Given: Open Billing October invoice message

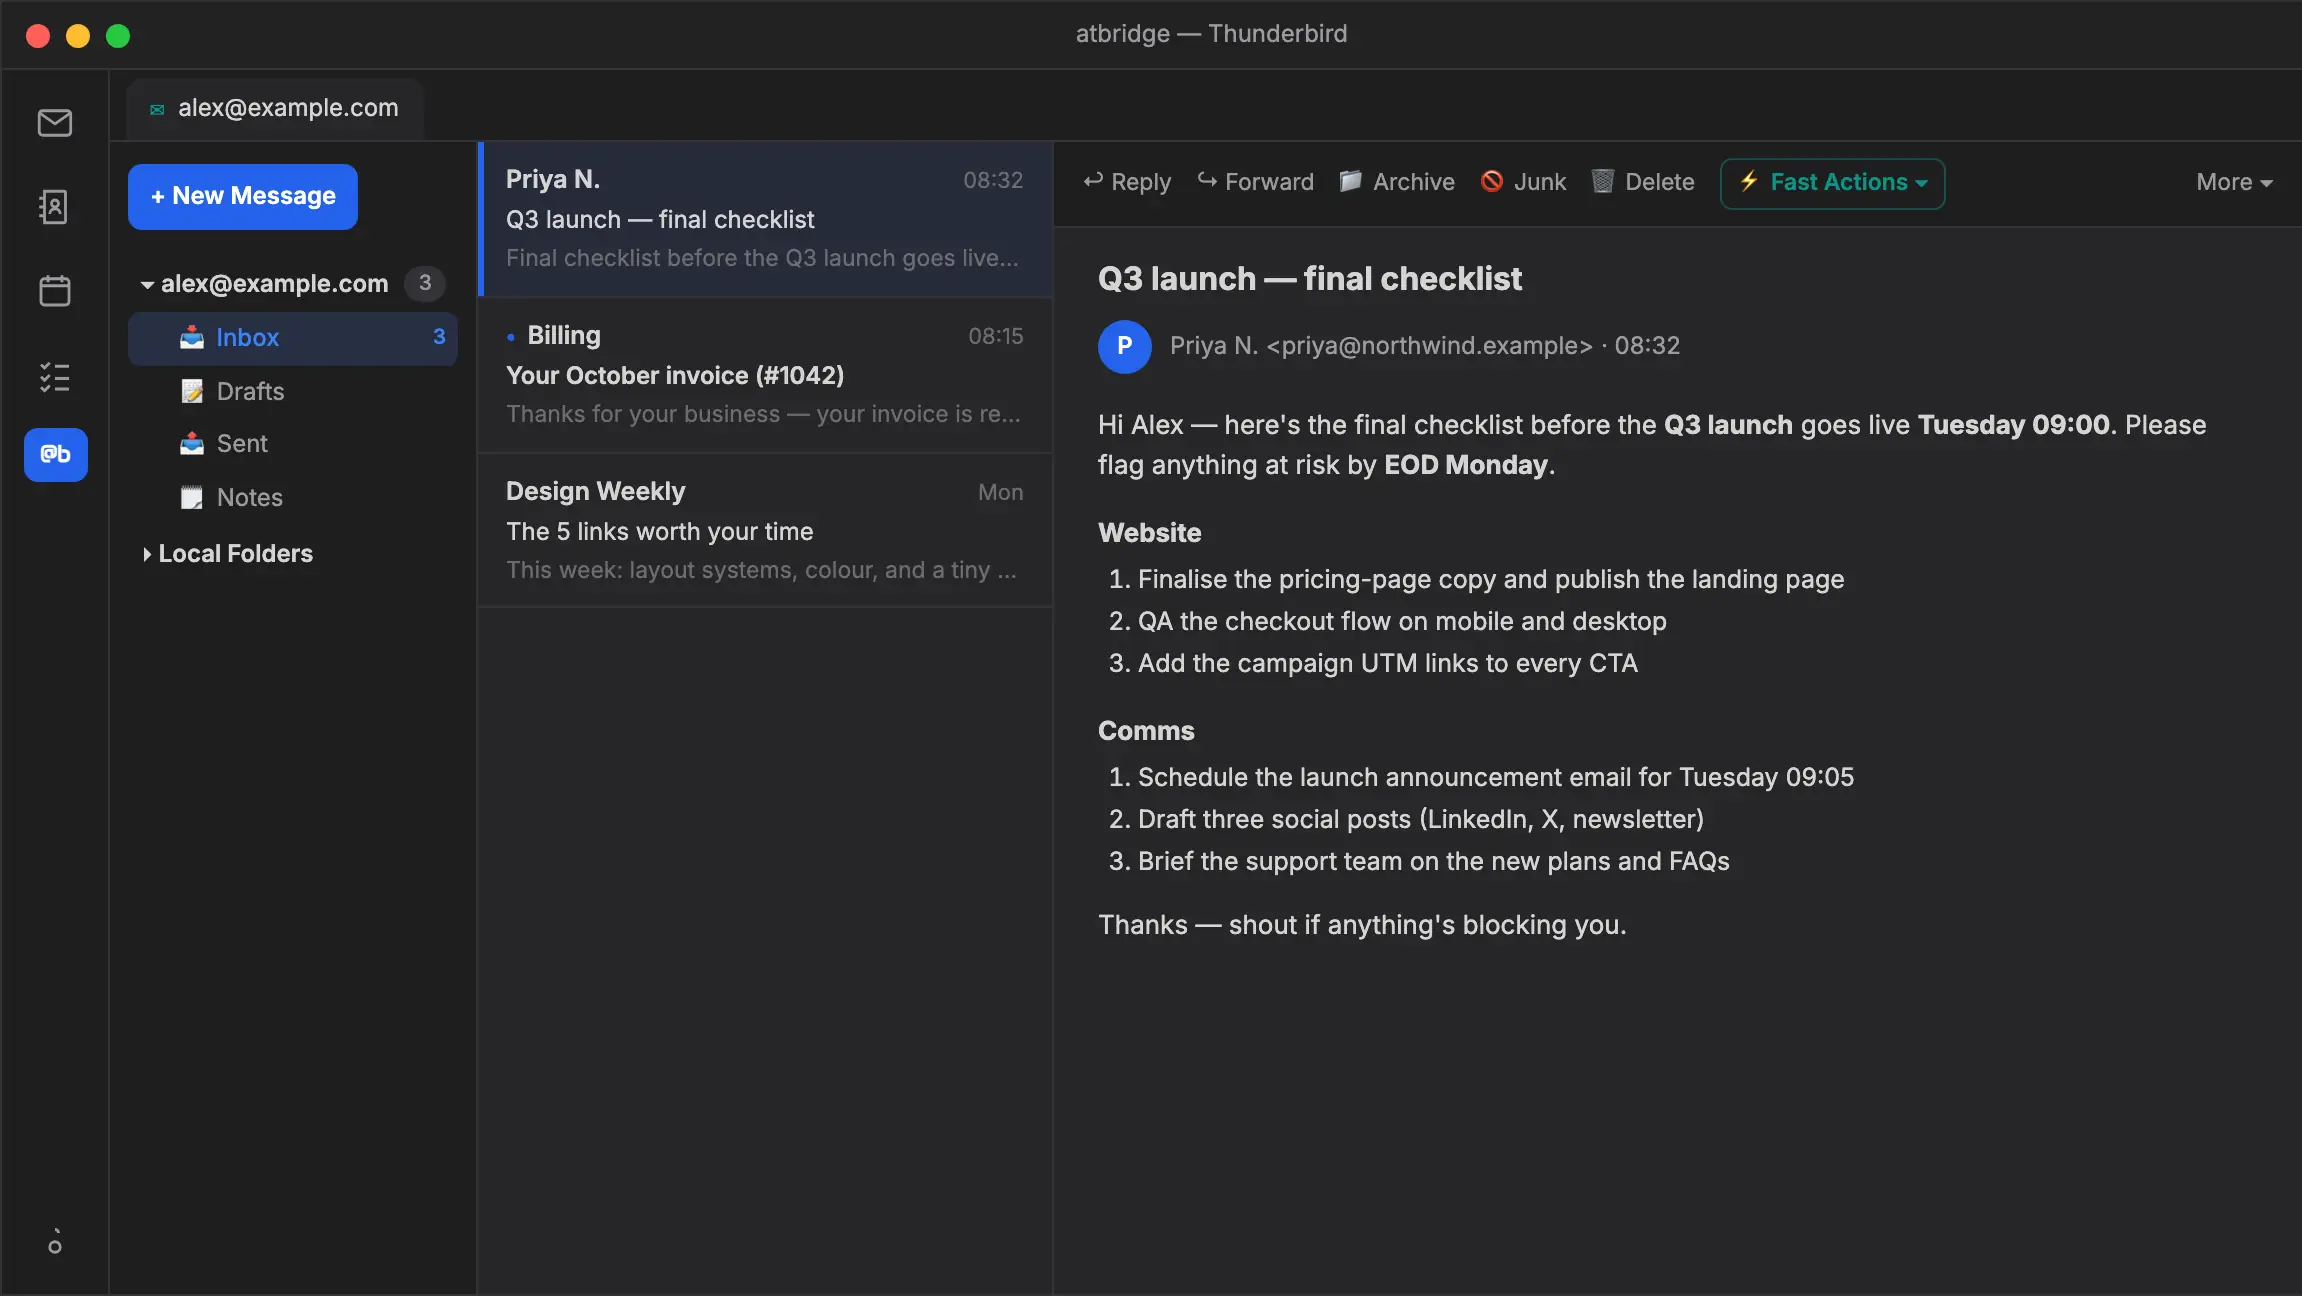Looking at the screenshot, I should pos(765,375).
